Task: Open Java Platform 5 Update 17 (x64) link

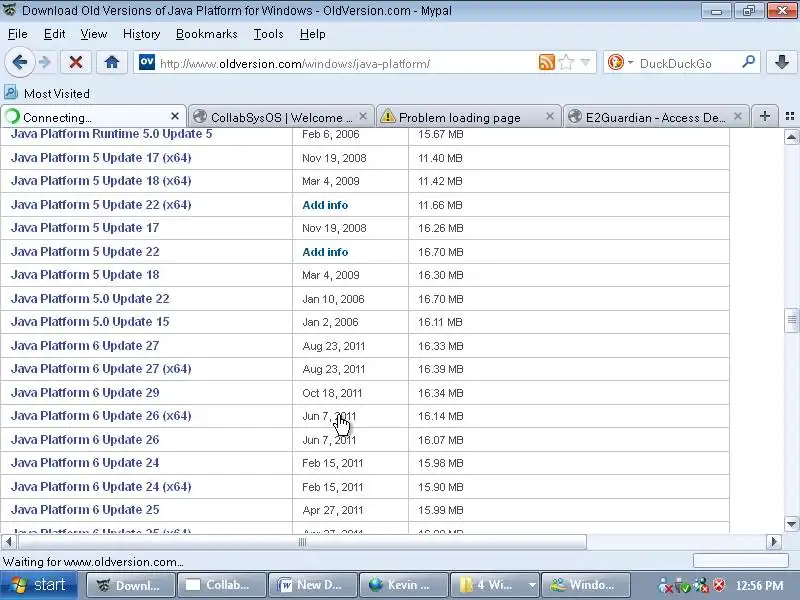Action: [101, 158]
